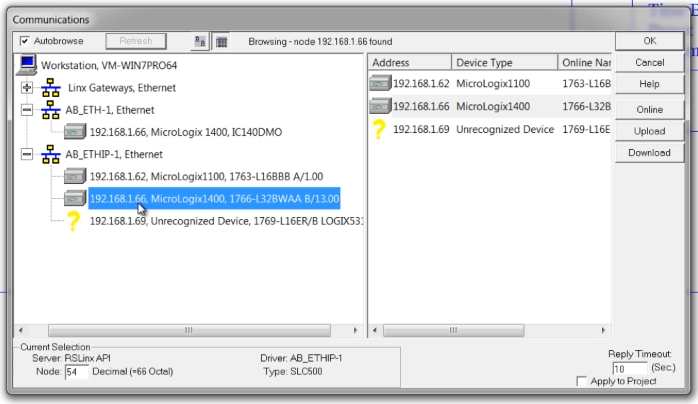Click list pane scroll left arrow
This screenshot has width=698, height=404.
pyautogui.click(x=375, y=330)
